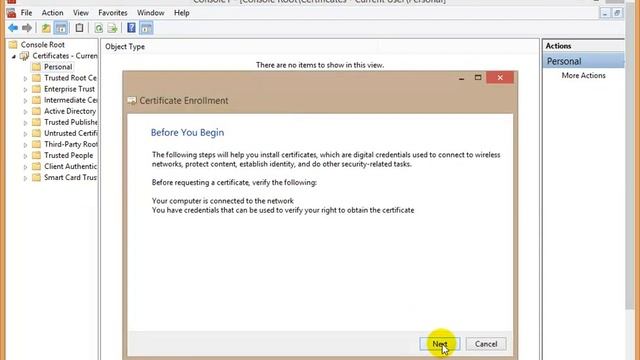The image size is (640, 360).
Task: Expand the Smart Card Trus node arrow
Action: pyautogui.click(x=25, y=178)
